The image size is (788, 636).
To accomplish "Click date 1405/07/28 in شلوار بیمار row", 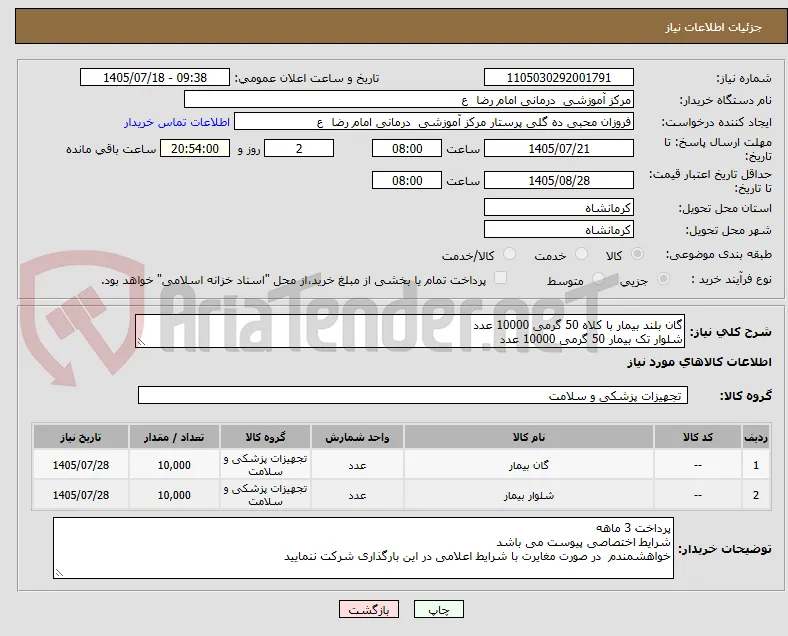I will click(x=80, y=495).
